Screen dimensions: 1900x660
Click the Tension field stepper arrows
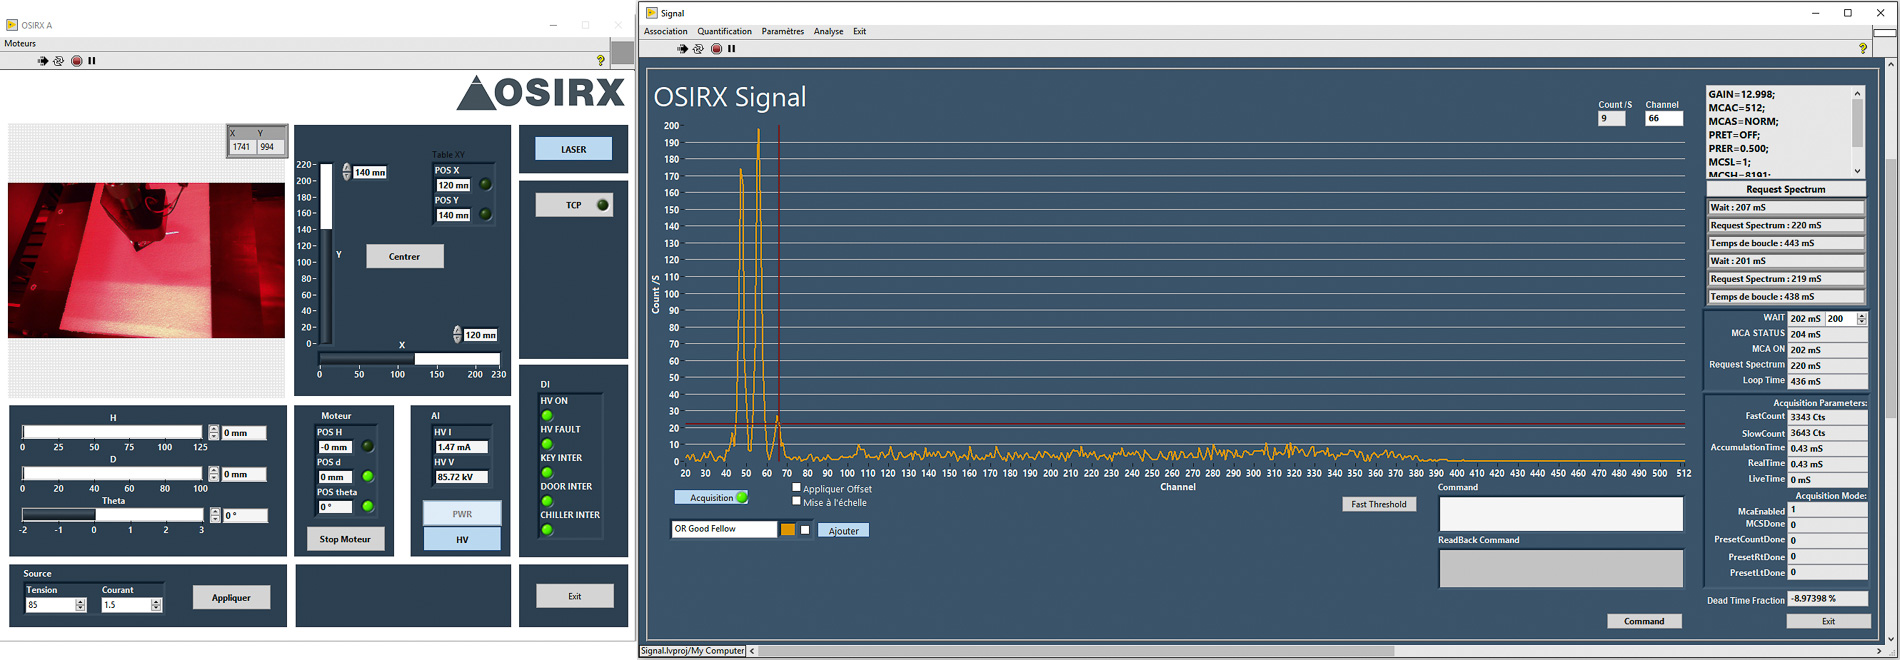pyautogui.click(x=81, y=605)
